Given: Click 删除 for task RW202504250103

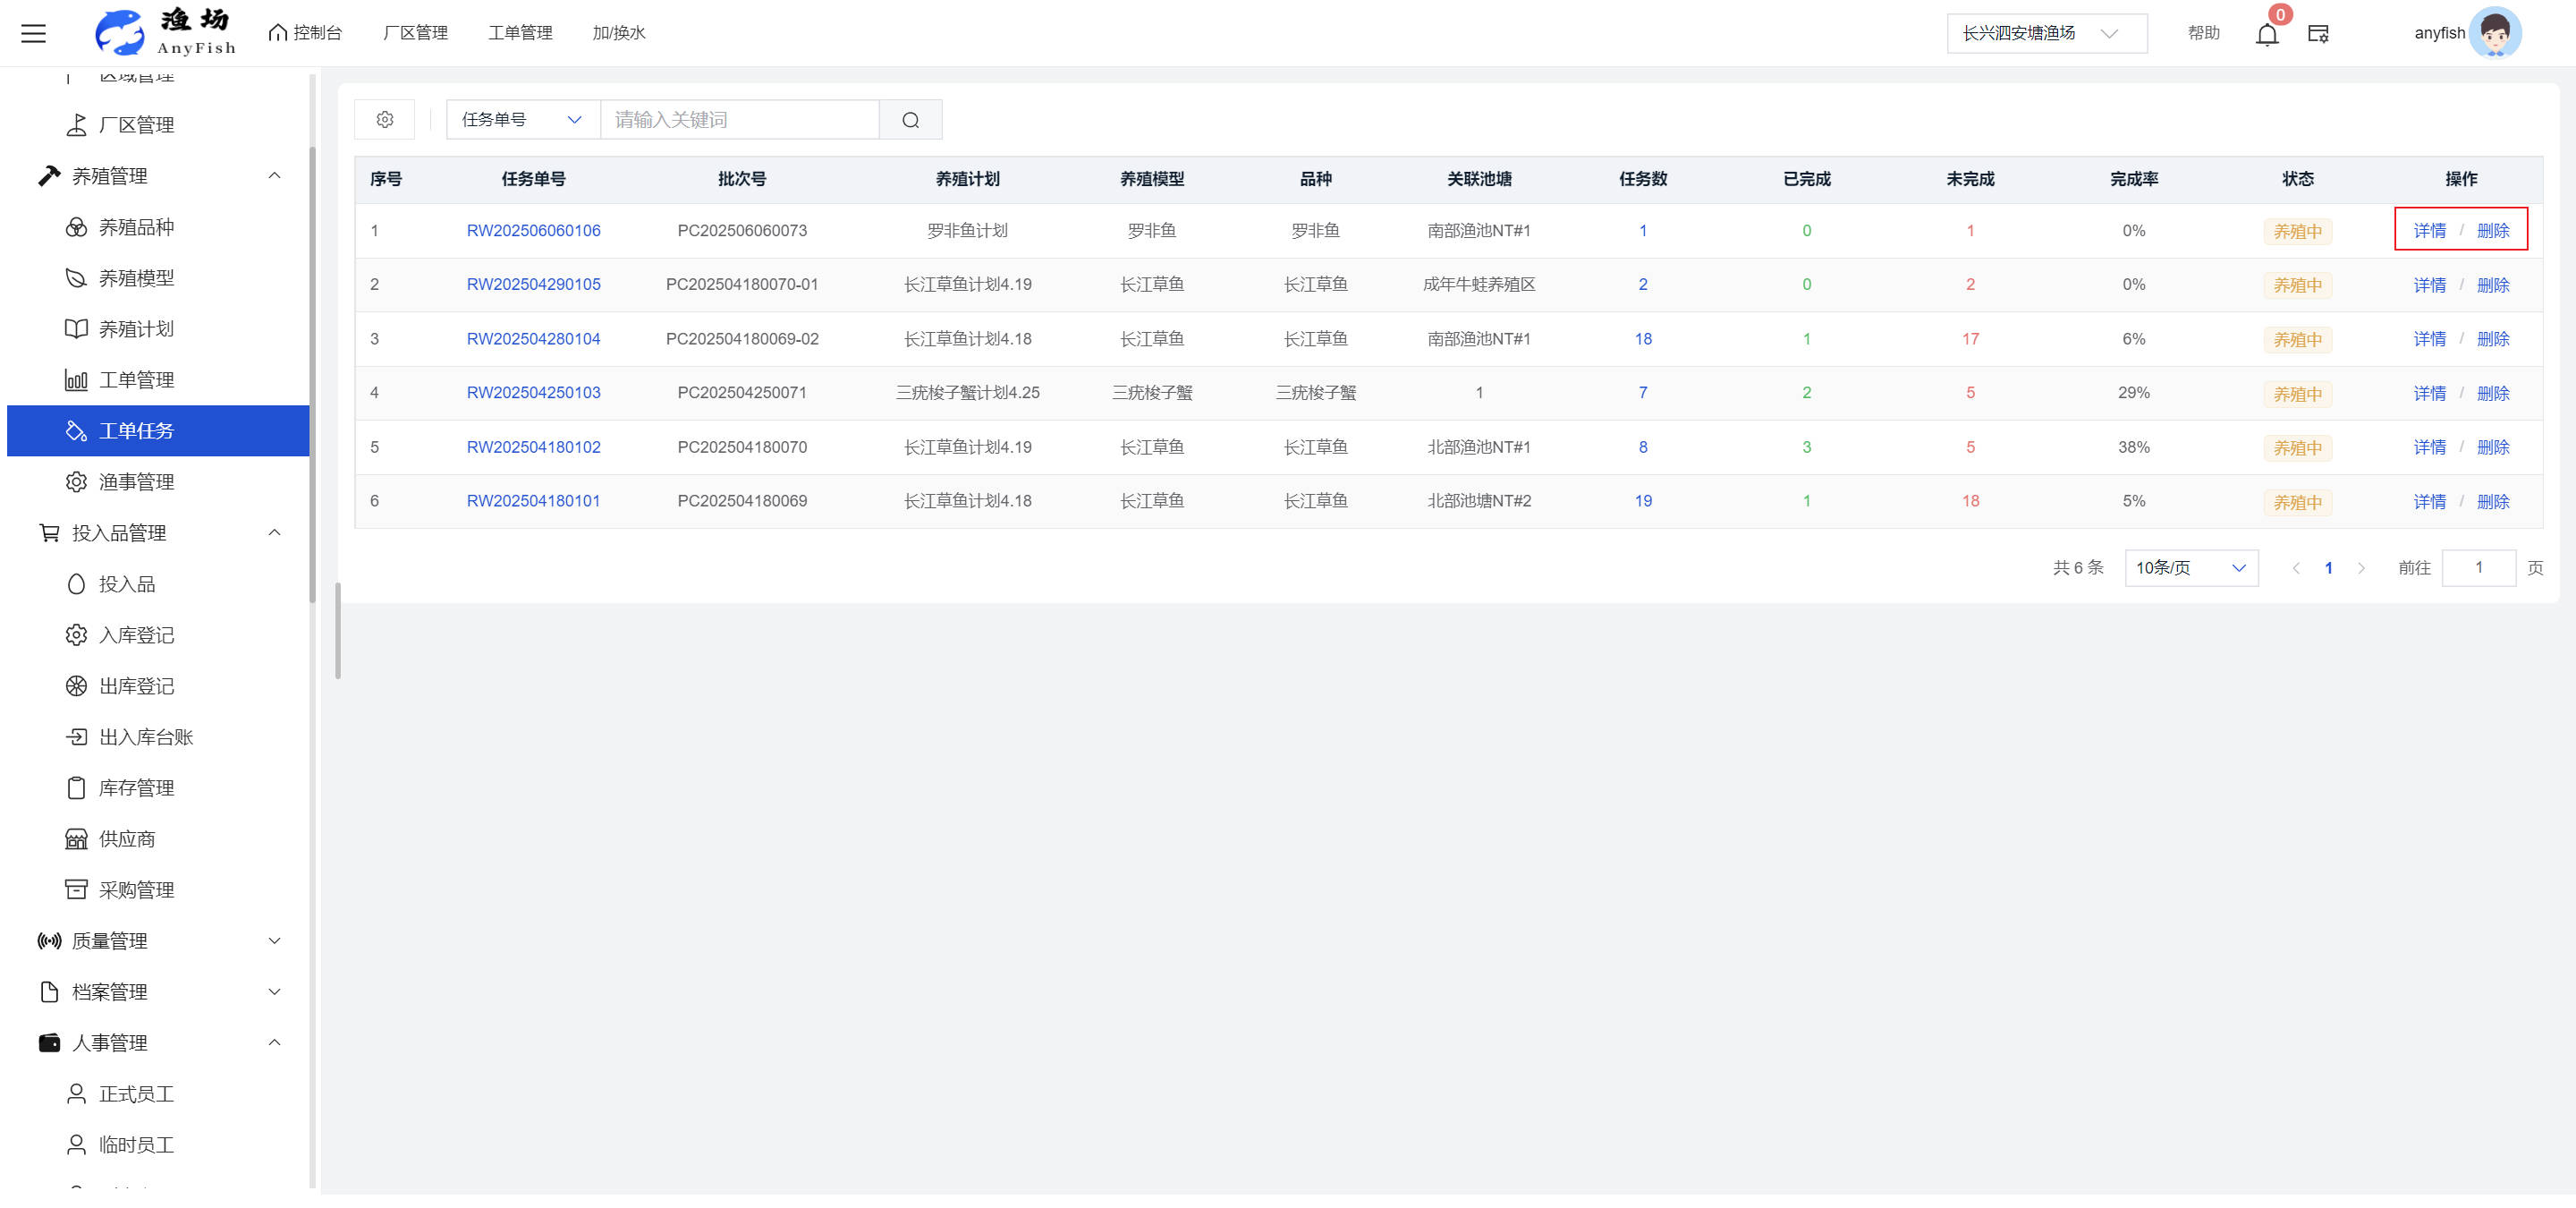Looking at the screenshot, I should [2492, 393].
